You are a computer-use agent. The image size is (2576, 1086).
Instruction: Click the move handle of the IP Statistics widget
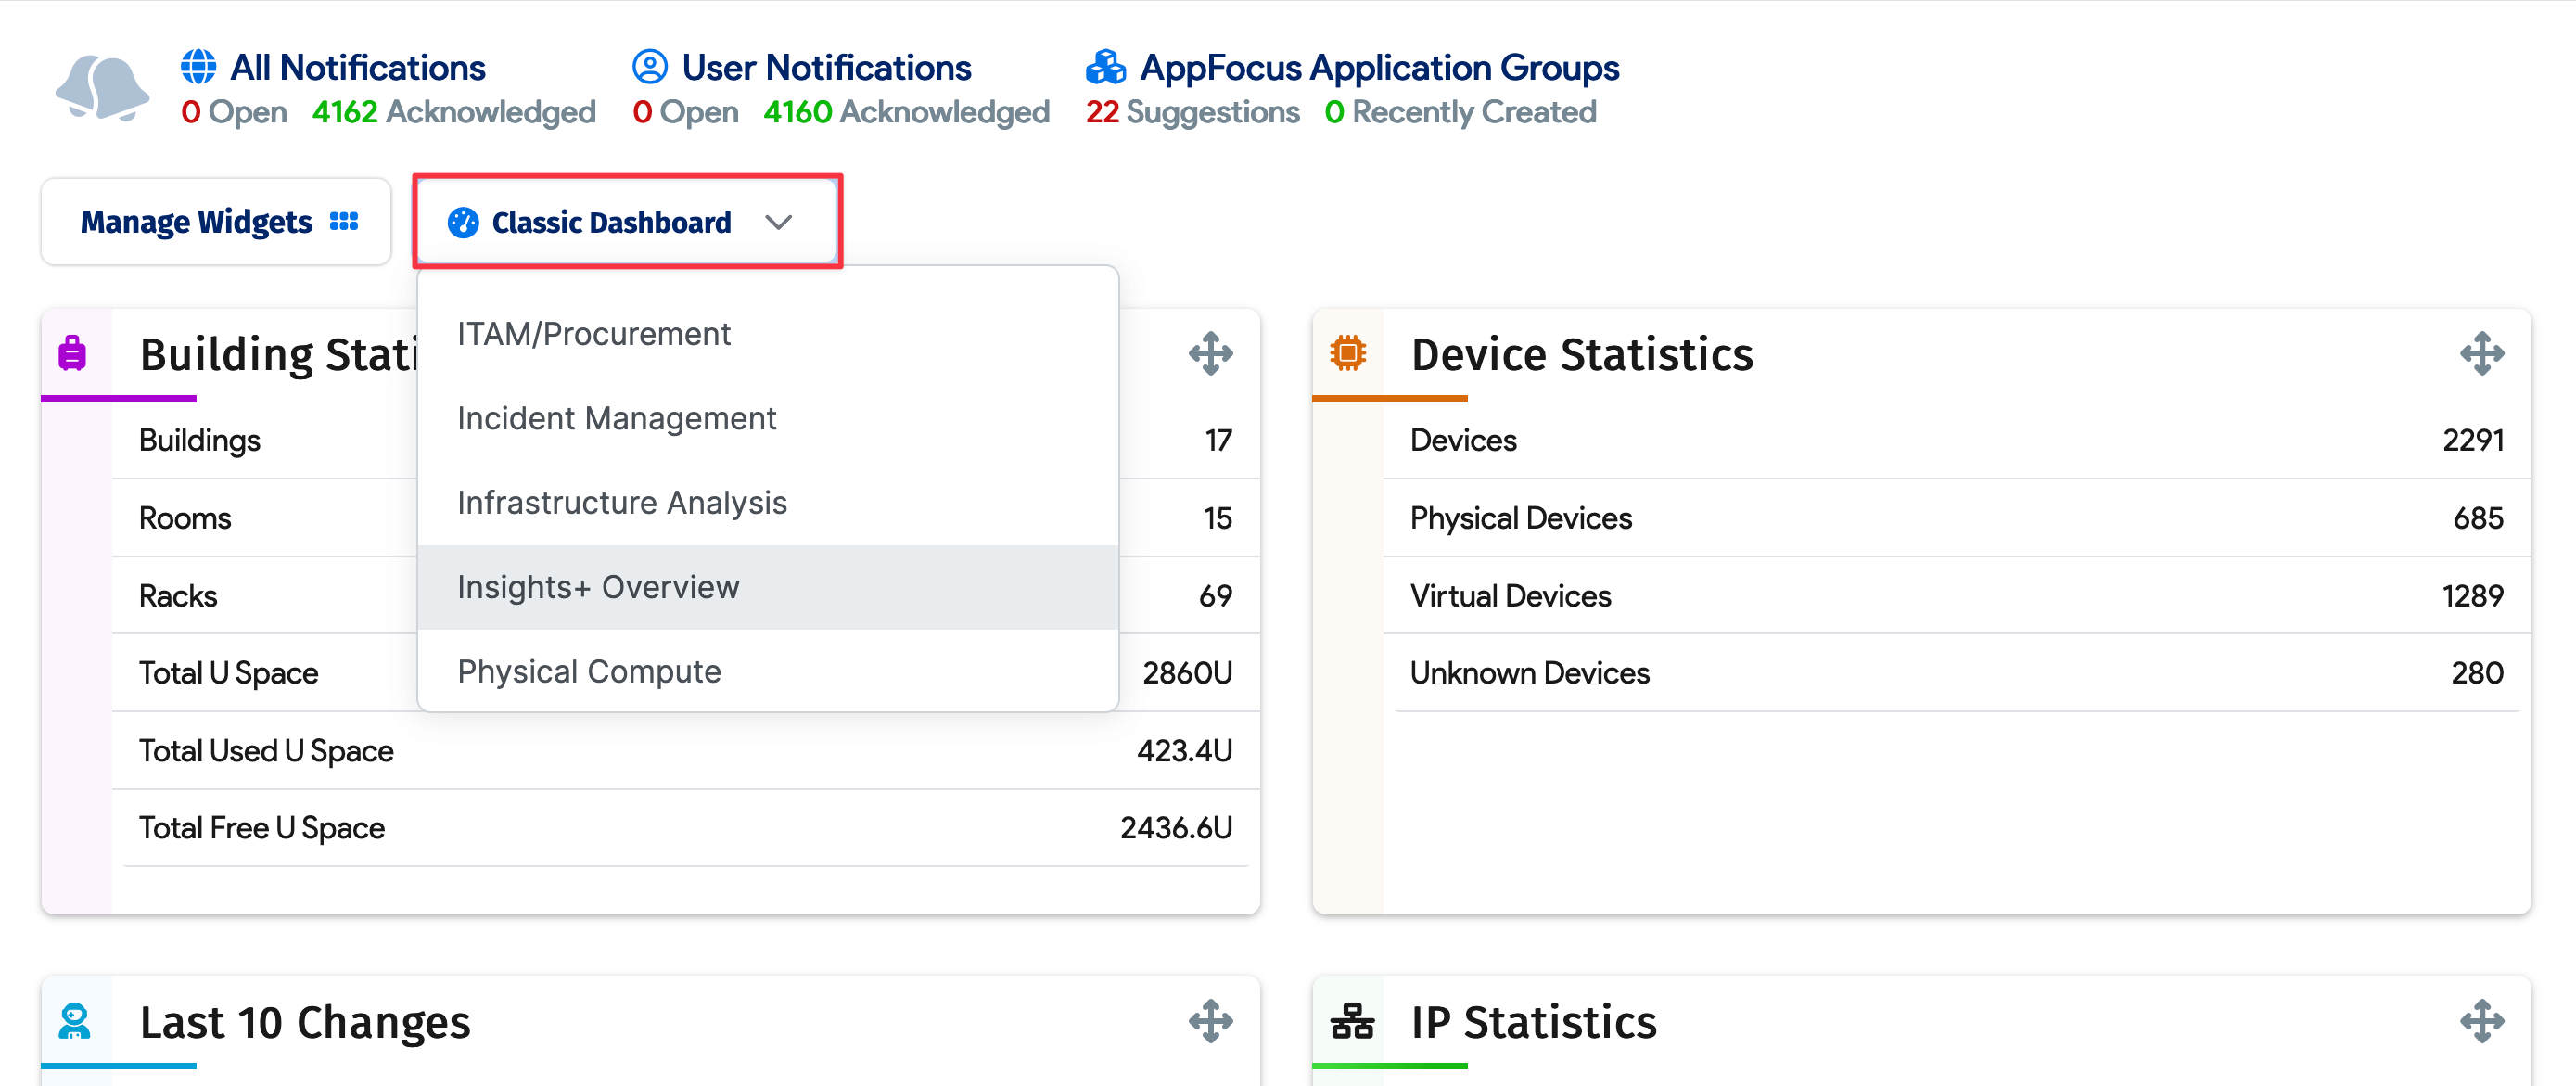pos(2483,1021)
